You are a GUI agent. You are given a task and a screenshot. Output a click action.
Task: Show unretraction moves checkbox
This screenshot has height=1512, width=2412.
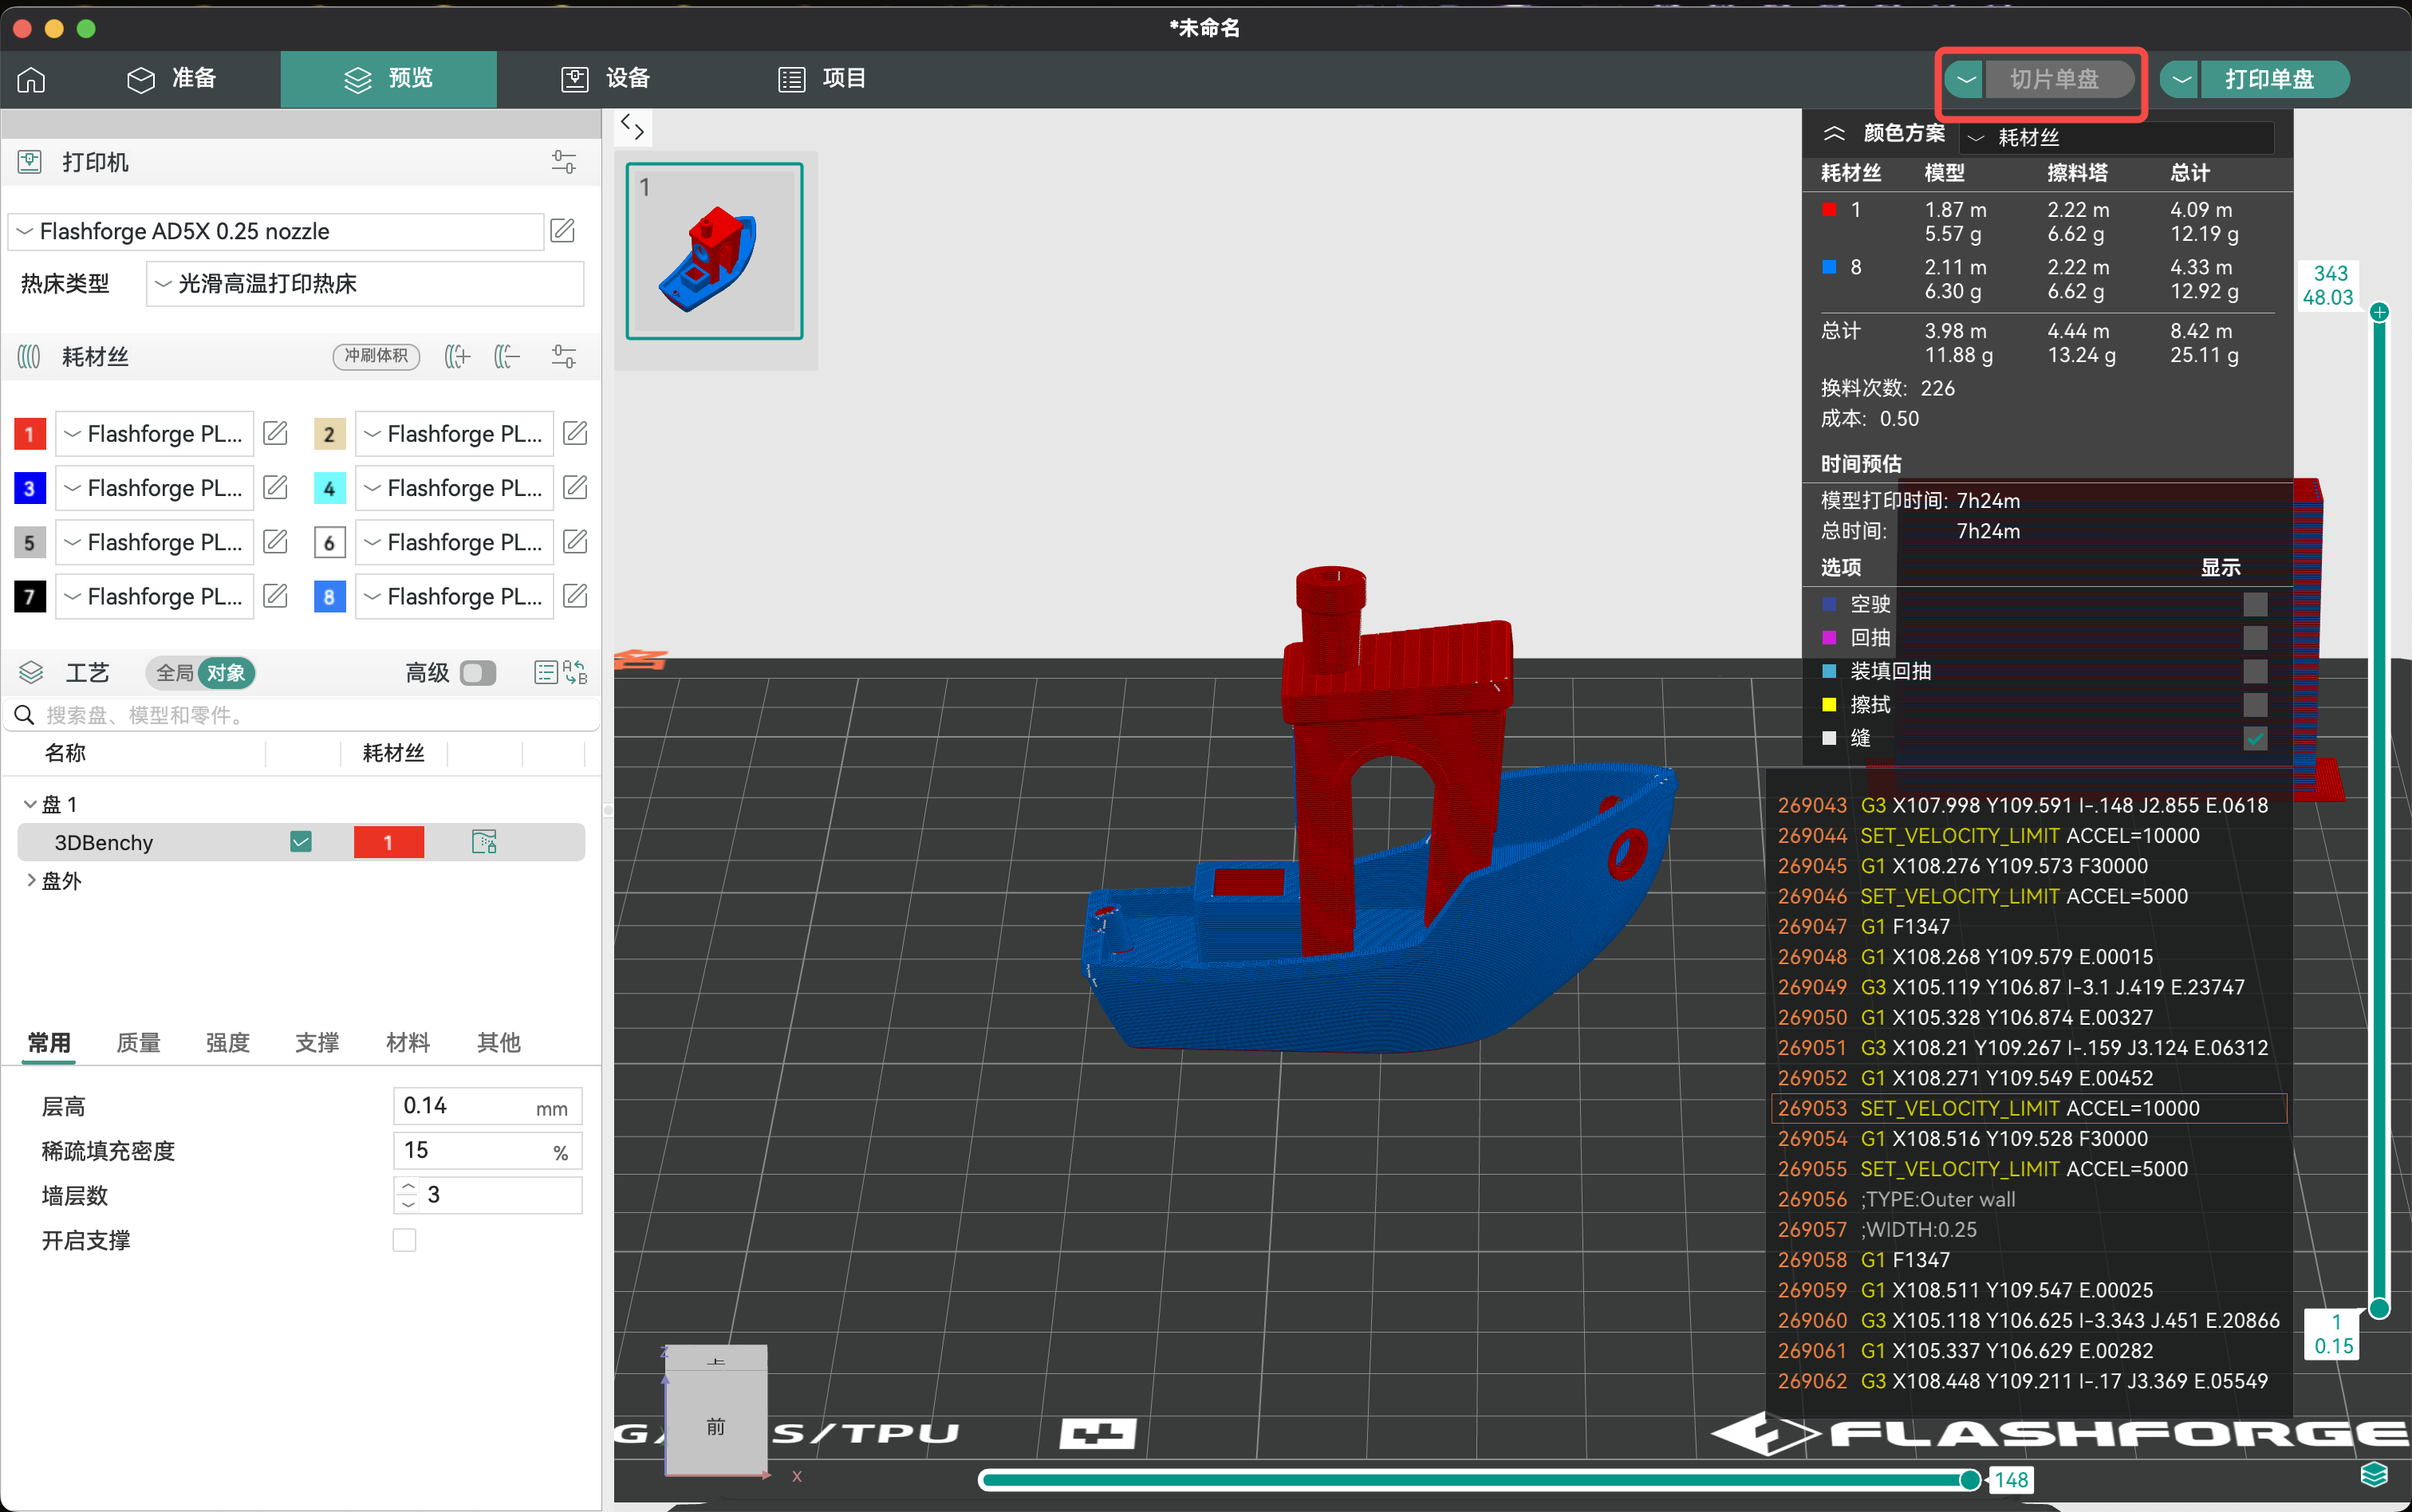[2255, 671]
